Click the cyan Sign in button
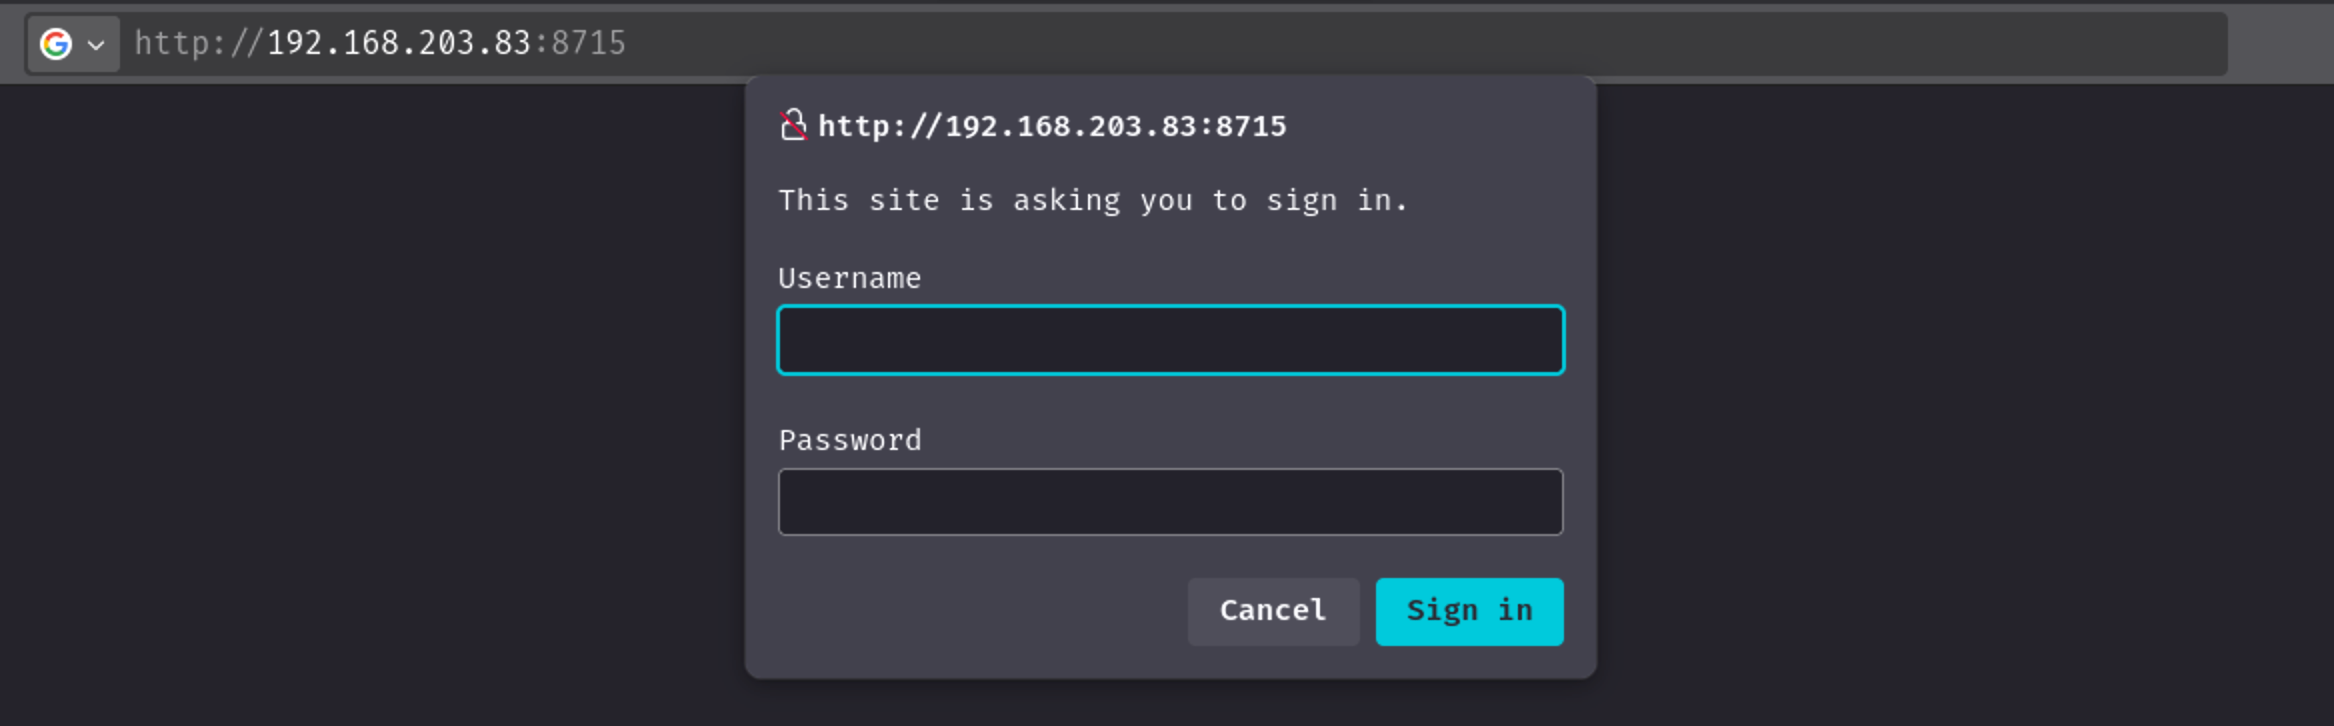Viewport: 2334px width, 726px height. [x=1469, y=611]
